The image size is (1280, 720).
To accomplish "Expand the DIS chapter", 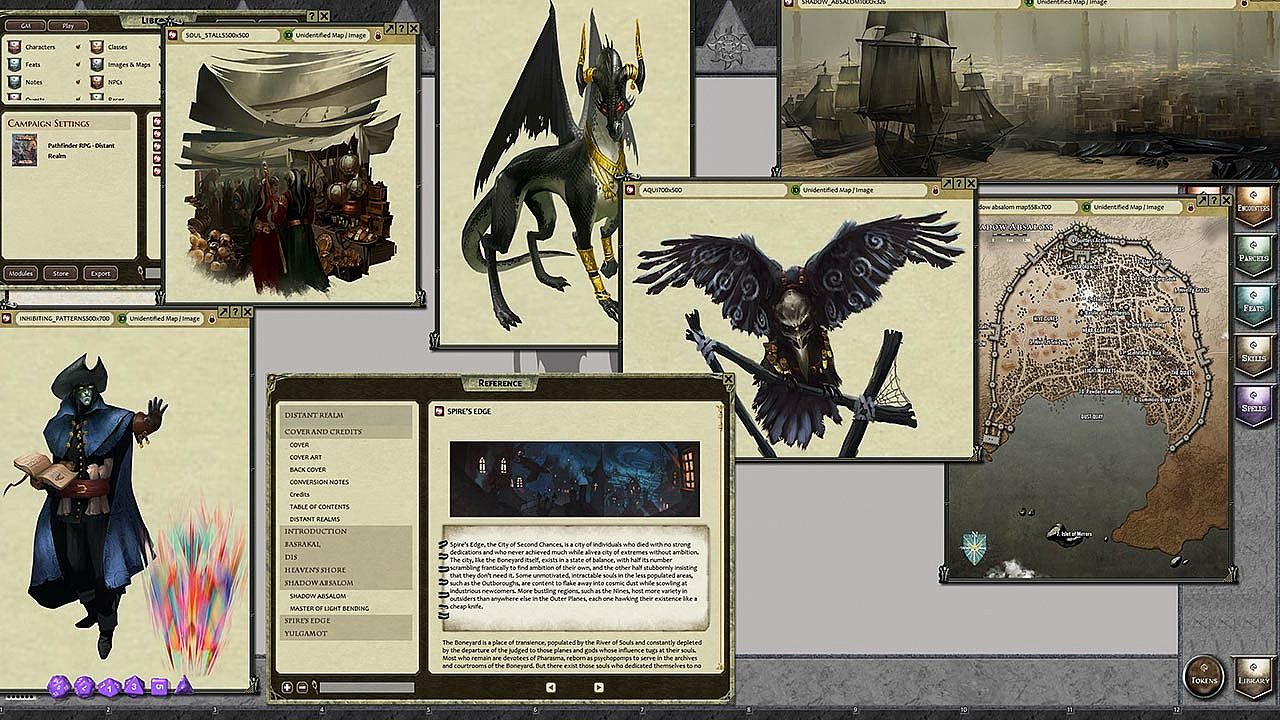I will [x=347, y=557].
